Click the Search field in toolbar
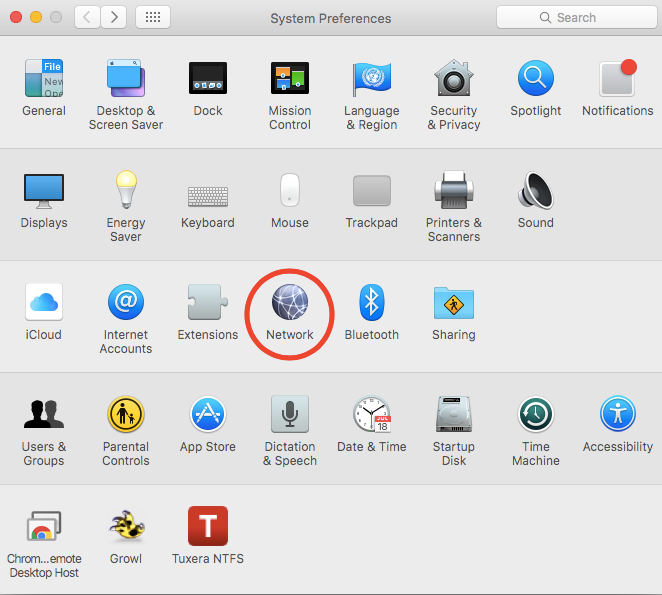Screen dimensions: 662x595 (575, 17)
